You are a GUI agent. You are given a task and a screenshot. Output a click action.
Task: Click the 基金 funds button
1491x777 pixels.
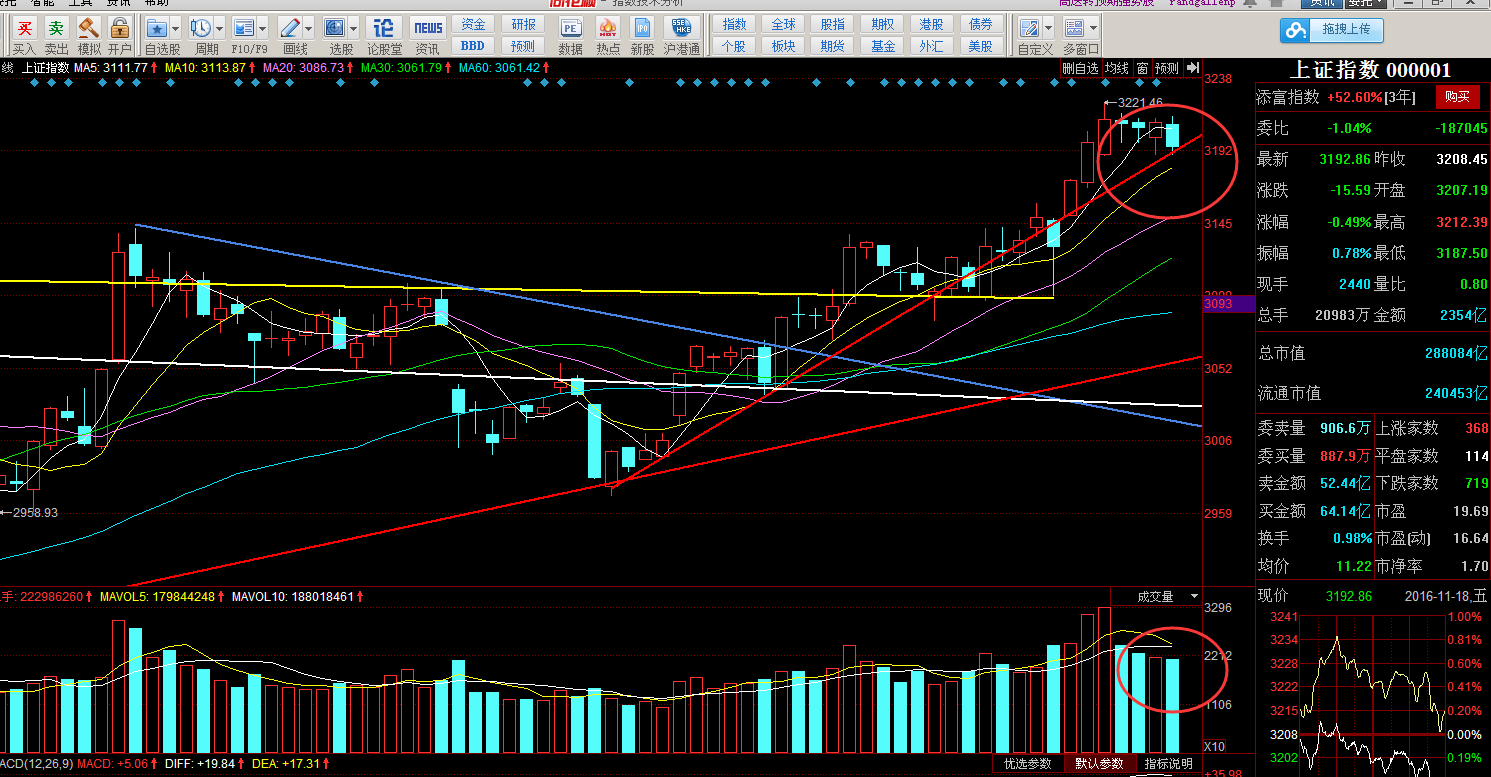pos(882,46)
